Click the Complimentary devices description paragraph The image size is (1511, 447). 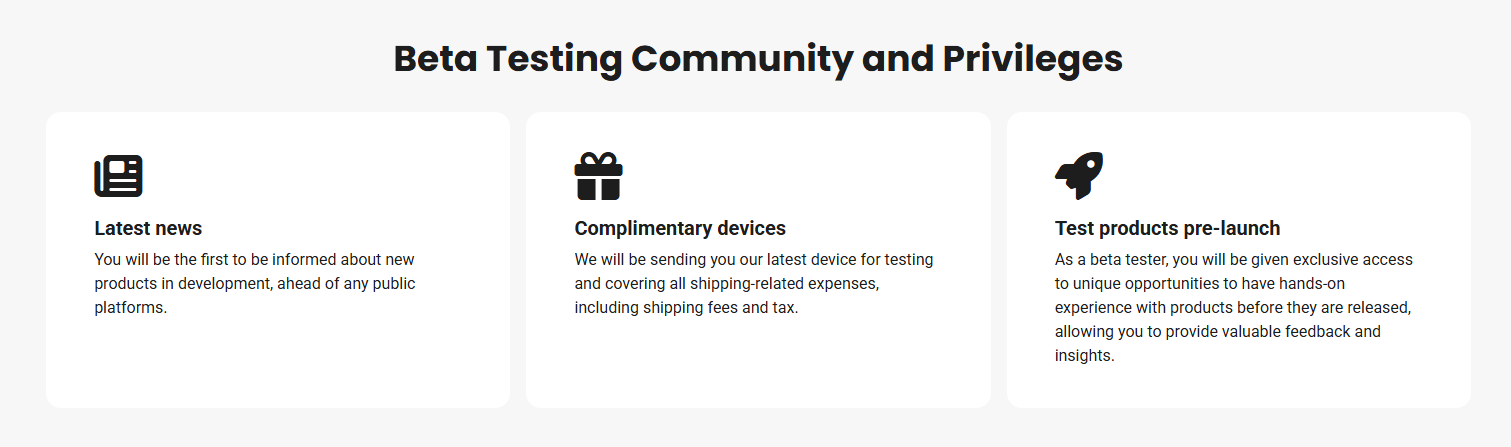[x=753, y=283]
